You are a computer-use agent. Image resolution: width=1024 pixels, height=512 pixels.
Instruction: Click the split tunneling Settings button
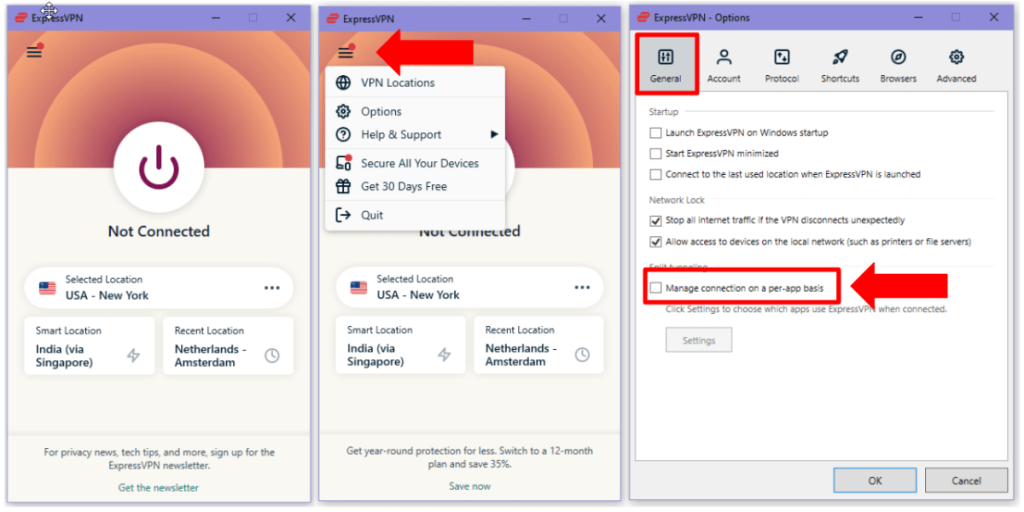pyautogui.click(x=698, y=340)
